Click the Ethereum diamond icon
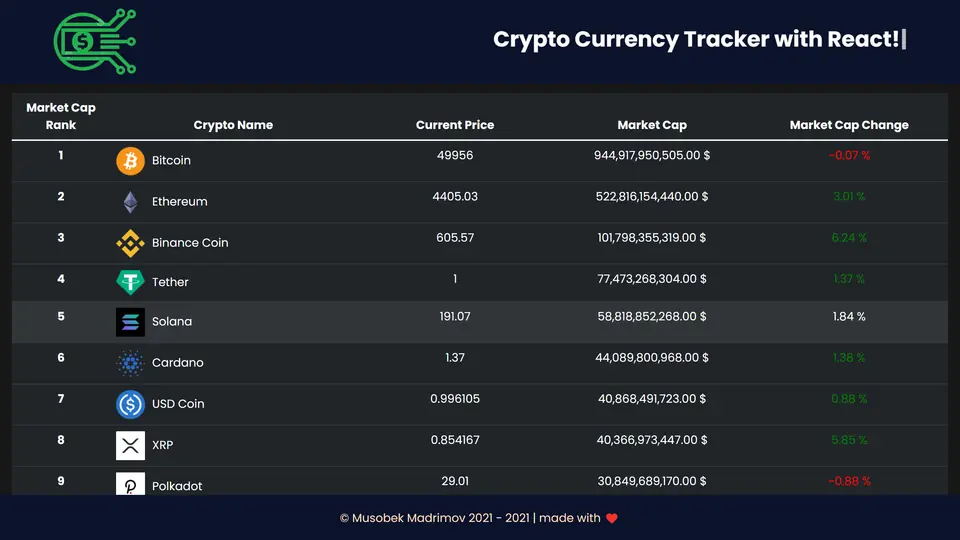The height and width of the screenshot is (540, 960). pyautogui.click(x=130, y=202)
